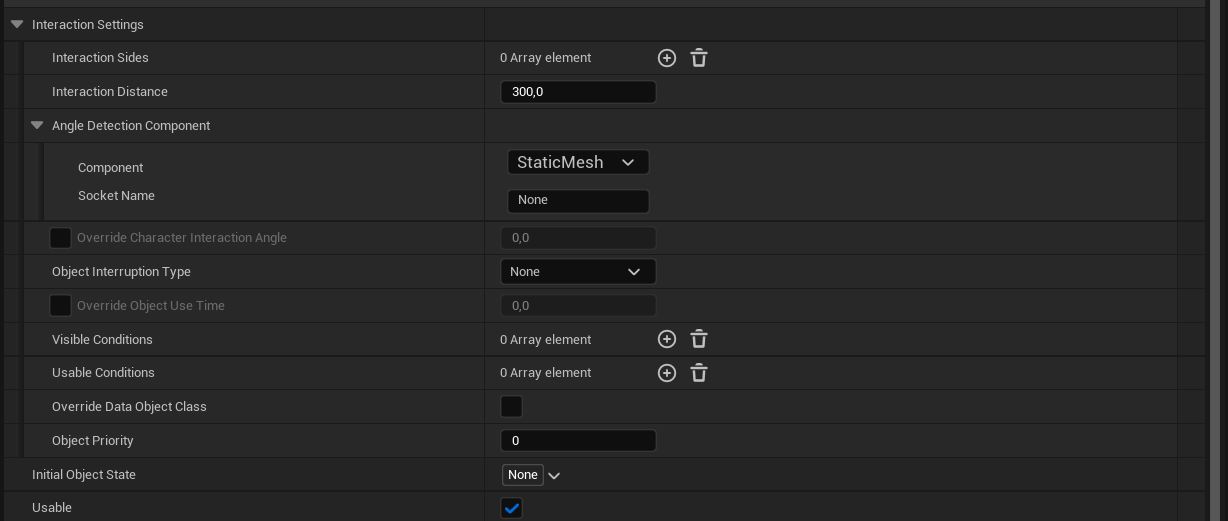Collapse Angle Detection Component group
The height and width of the screenshot is (521, 1228).
coord(37,126)
